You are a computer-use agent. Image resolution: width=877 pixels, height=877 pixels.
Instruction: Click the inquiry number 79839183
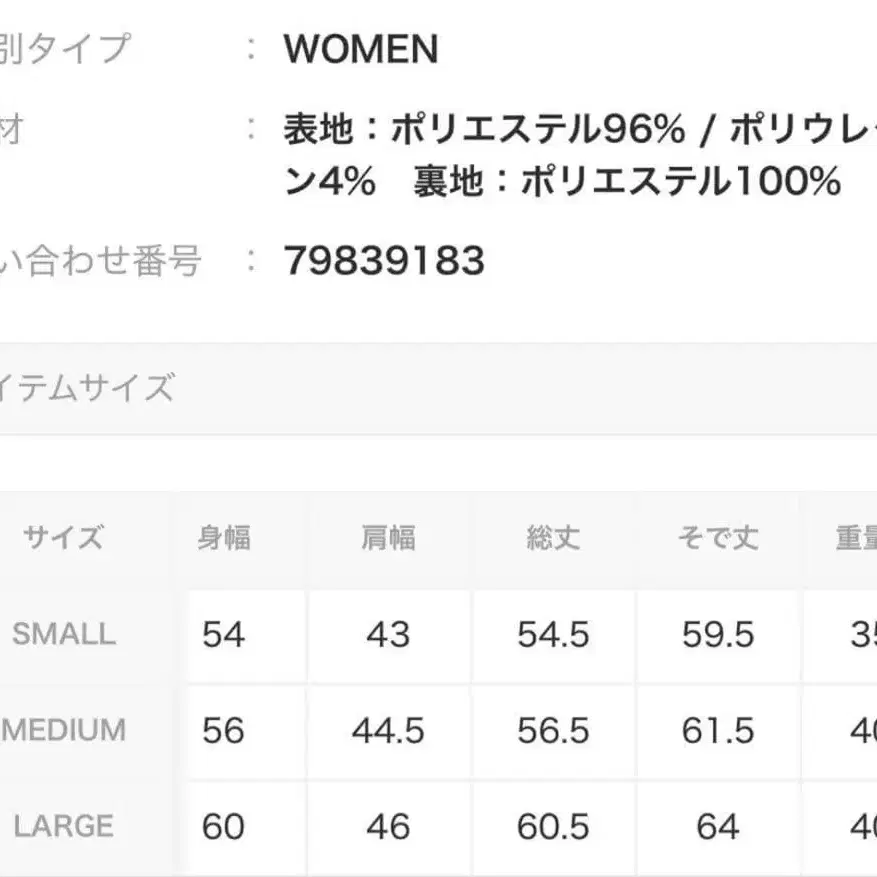385,261
